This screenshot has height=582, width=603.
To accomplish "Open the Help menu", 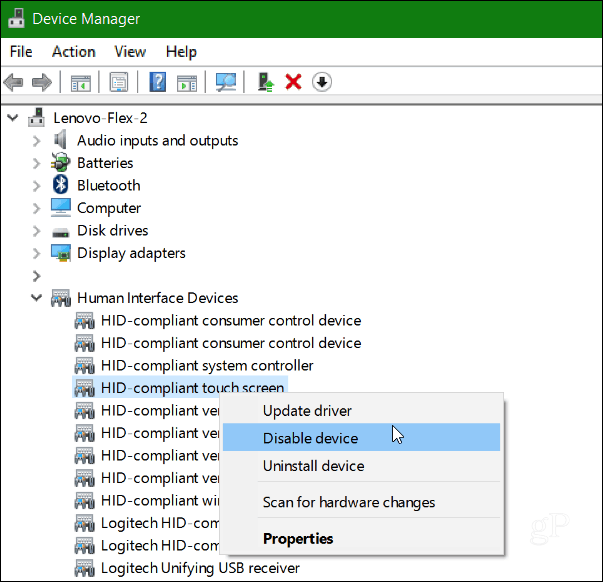I will point(181,52).
